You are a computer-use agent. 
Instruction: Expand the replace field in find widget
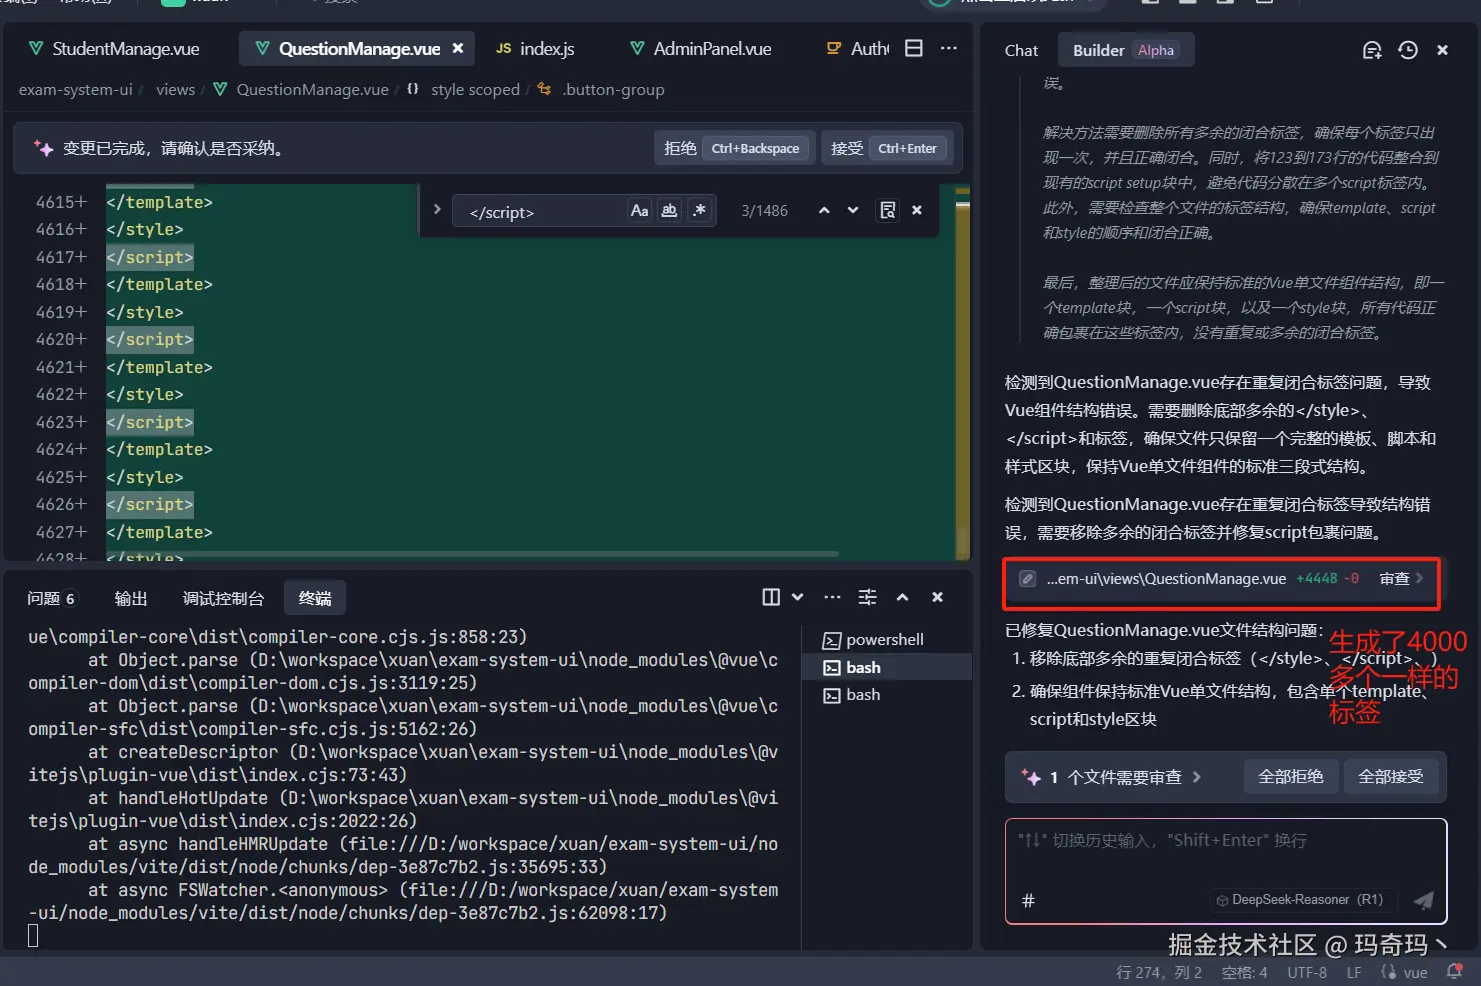(437, 210)
